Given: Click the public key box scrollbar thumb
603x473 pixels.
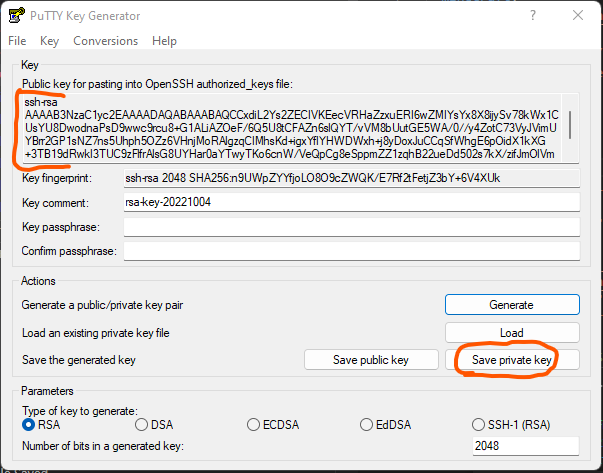Looking at the screenshot, I should tap(570, 125).
